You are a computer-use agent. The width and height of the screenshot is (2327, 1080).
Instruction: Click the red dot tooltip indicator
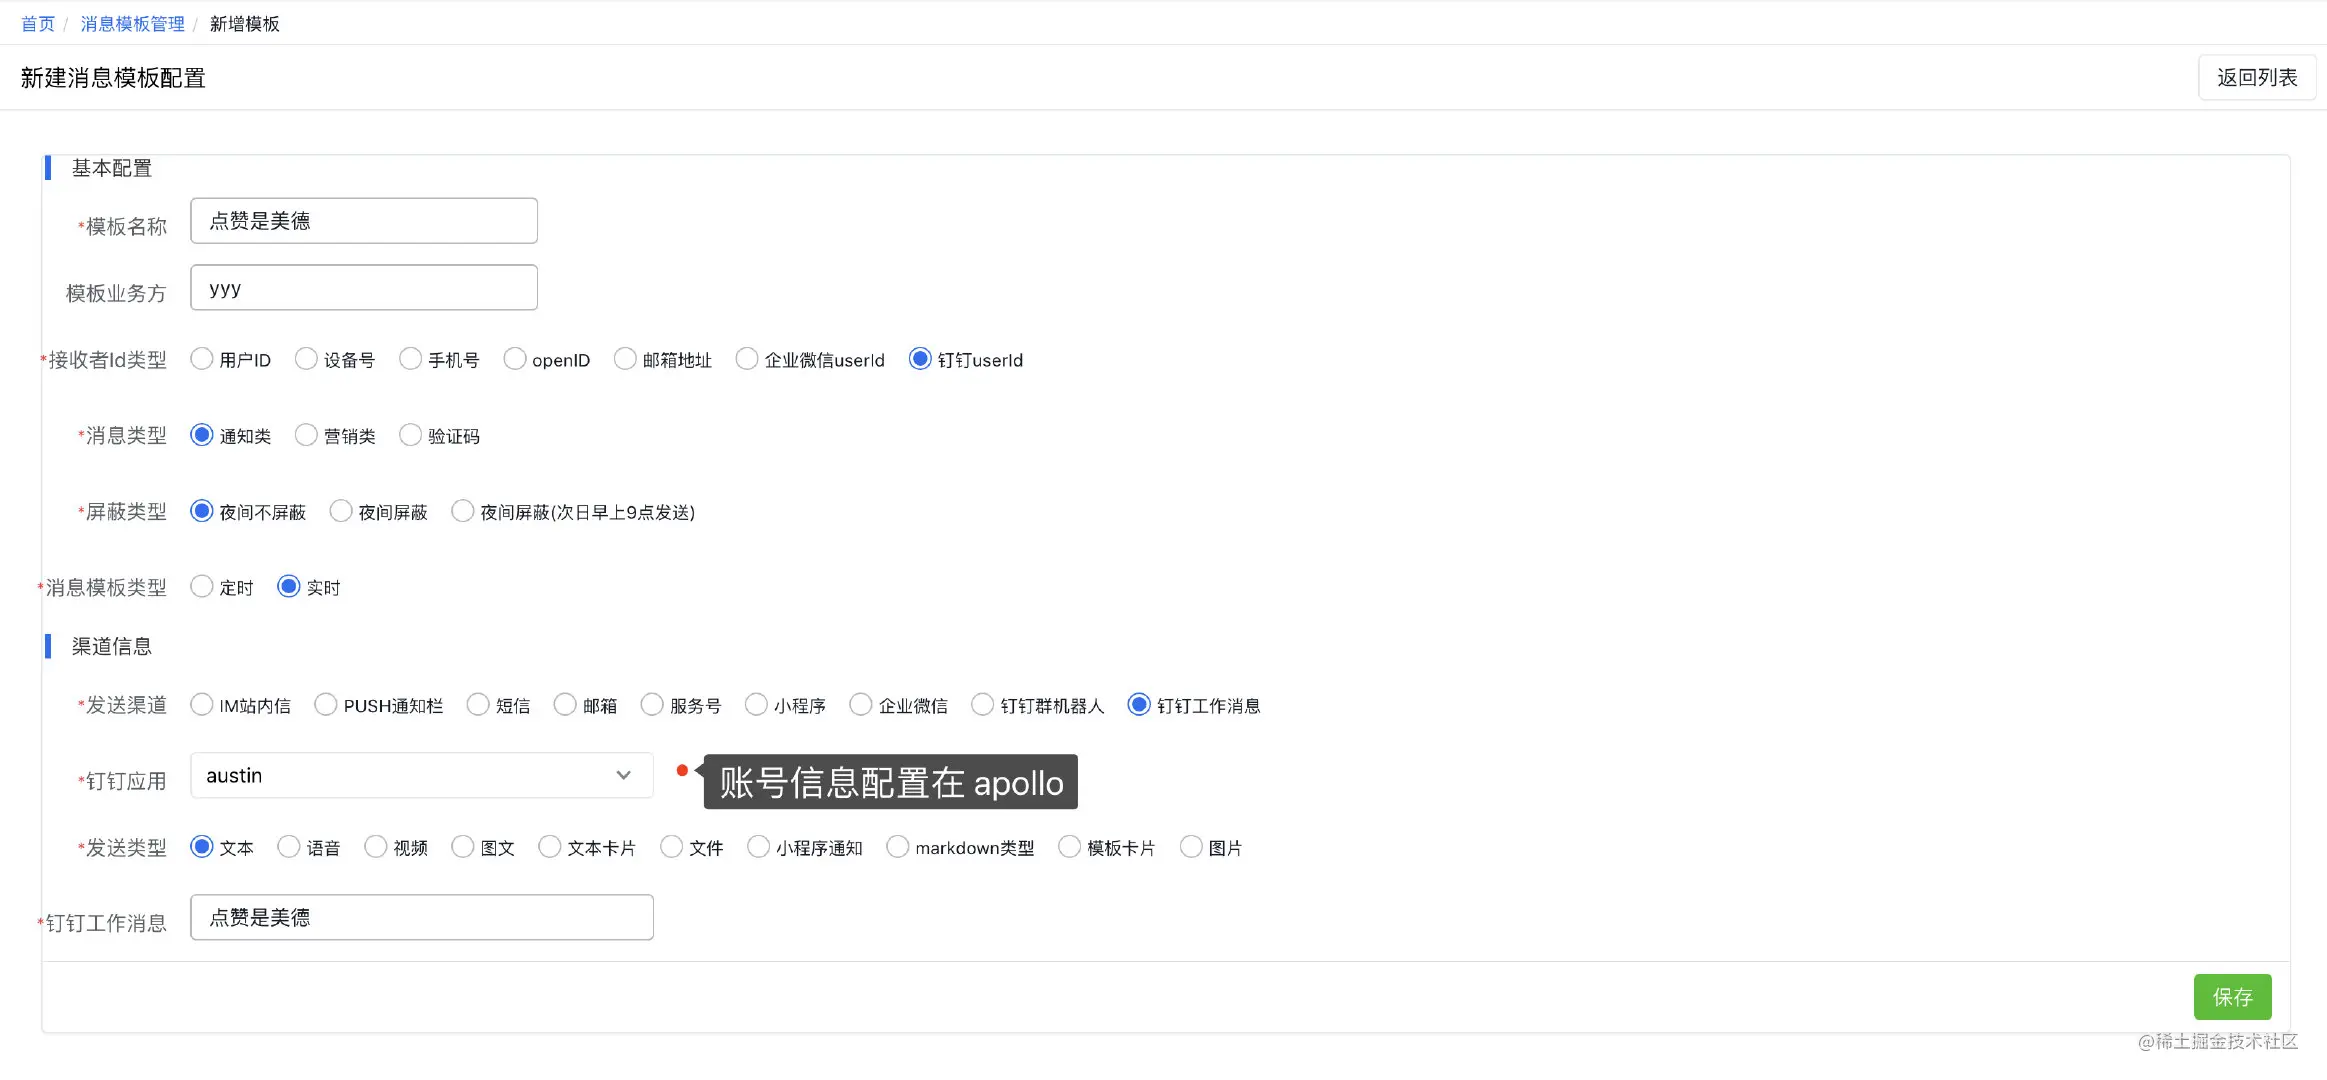point(682,770)
